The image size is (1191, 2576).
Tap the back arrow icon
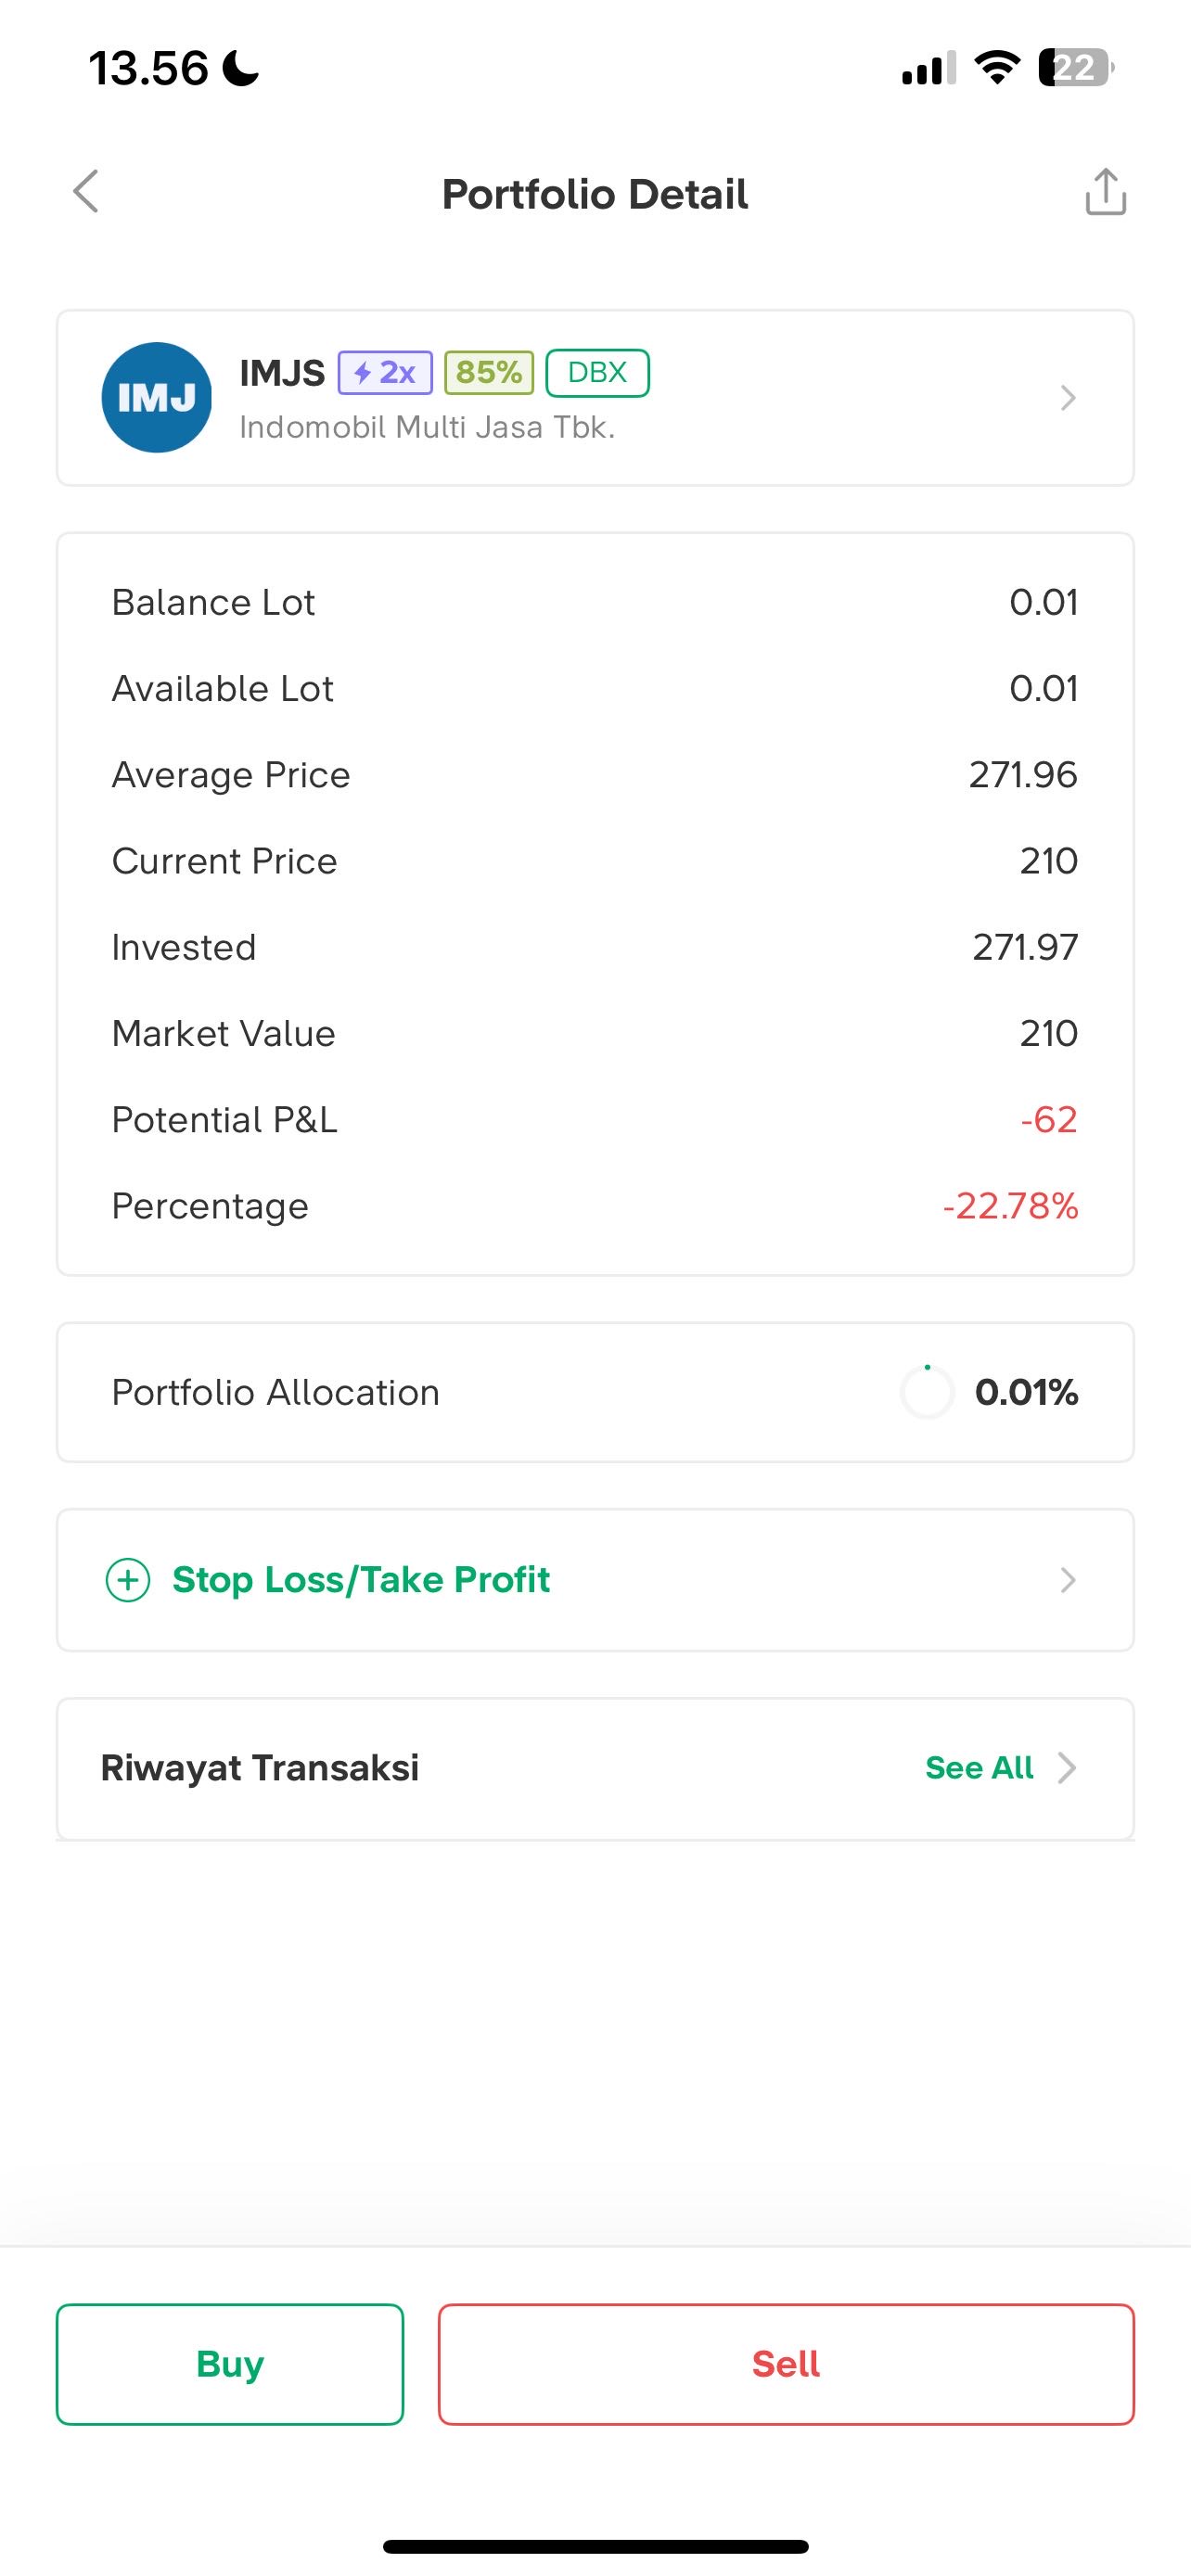coord(86,191)
